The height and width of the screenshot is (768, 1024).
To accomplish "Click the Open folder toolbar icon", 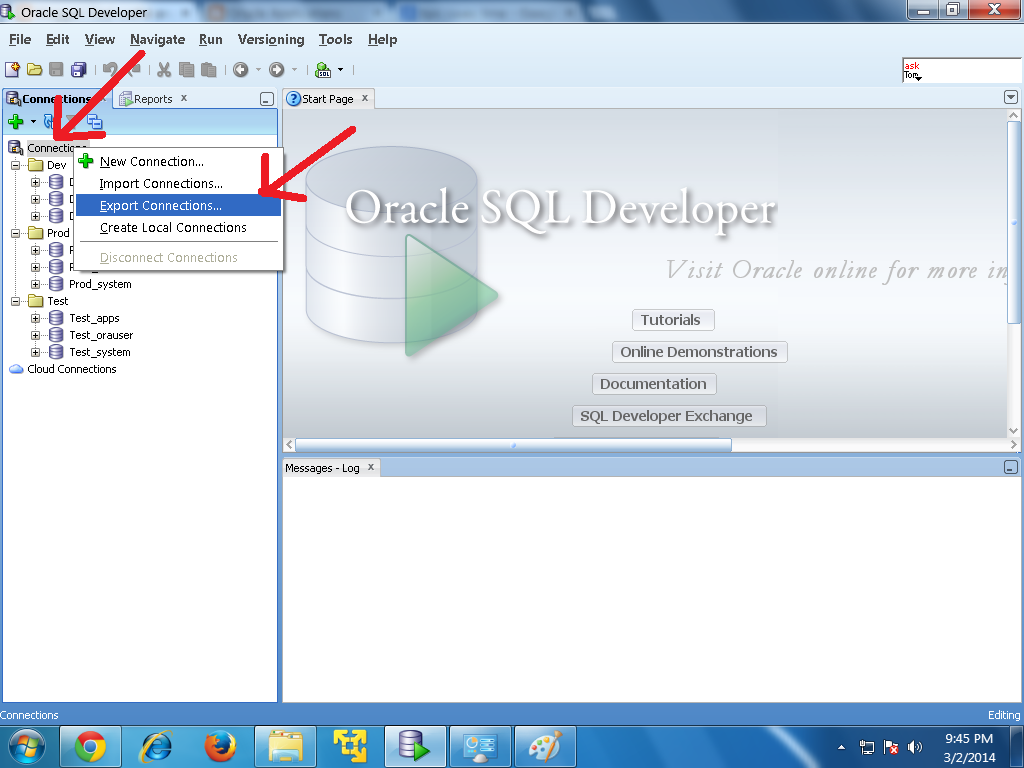I will click(35, 69).
